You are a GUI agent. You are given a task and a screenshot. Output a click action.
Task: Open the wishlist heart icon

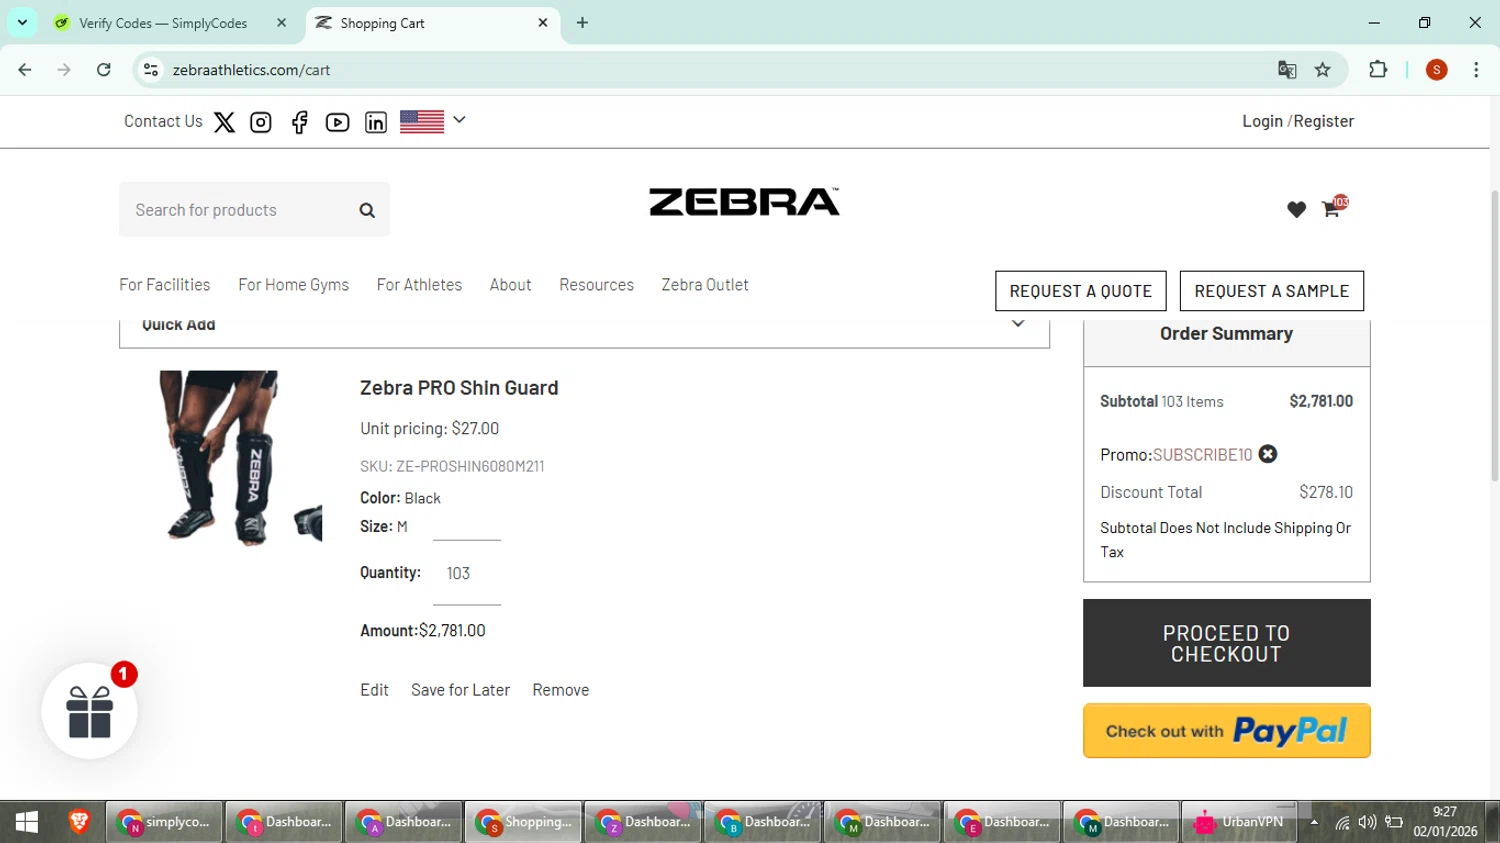[x=1296, y=209]
